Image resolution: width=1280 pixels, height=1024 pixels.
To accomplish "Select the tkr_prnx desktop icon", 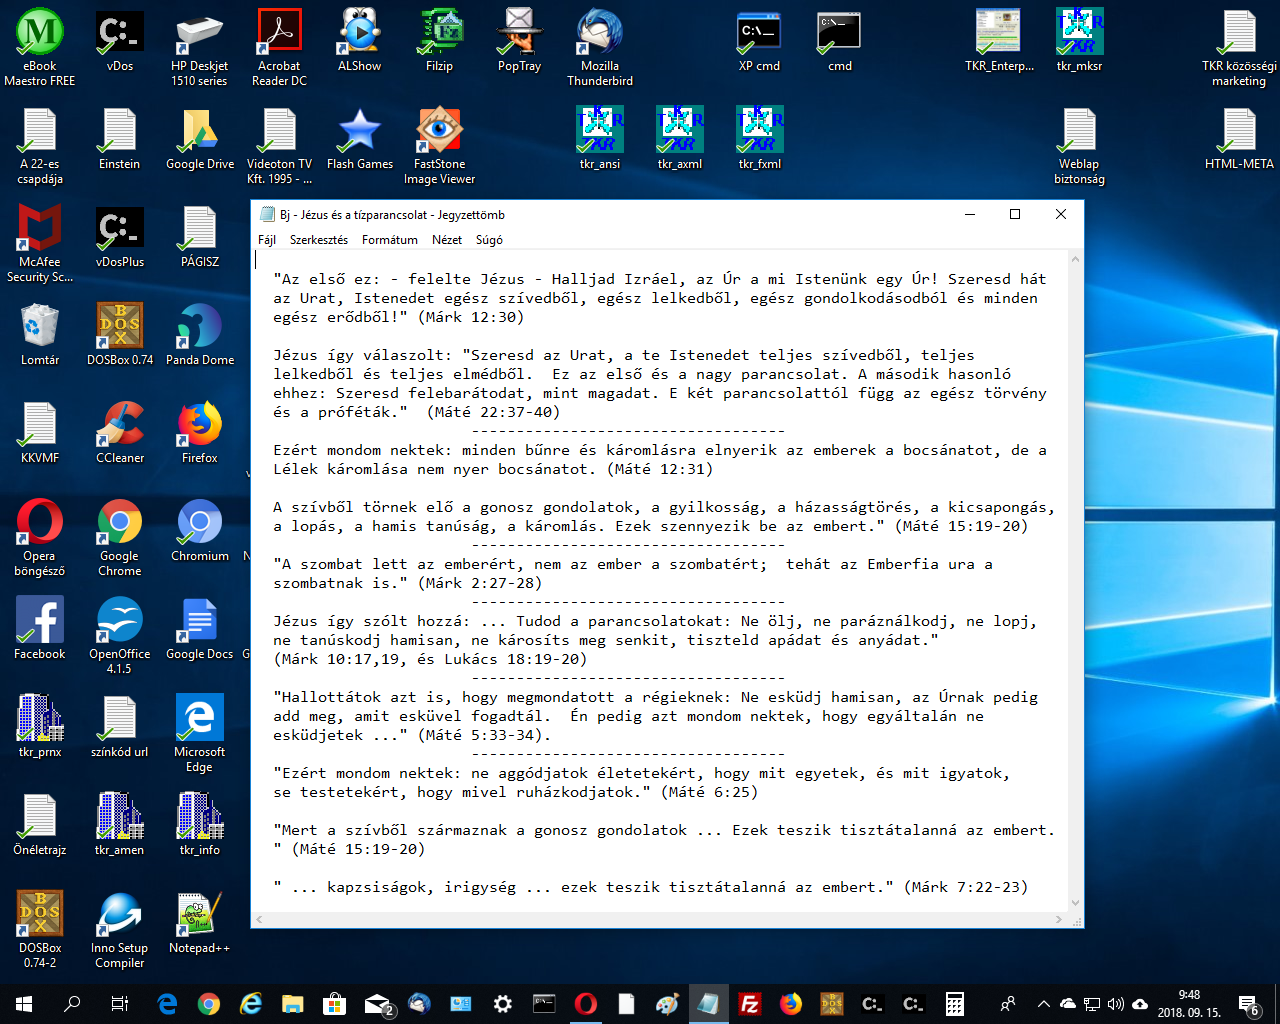I will tap(40, 728).
